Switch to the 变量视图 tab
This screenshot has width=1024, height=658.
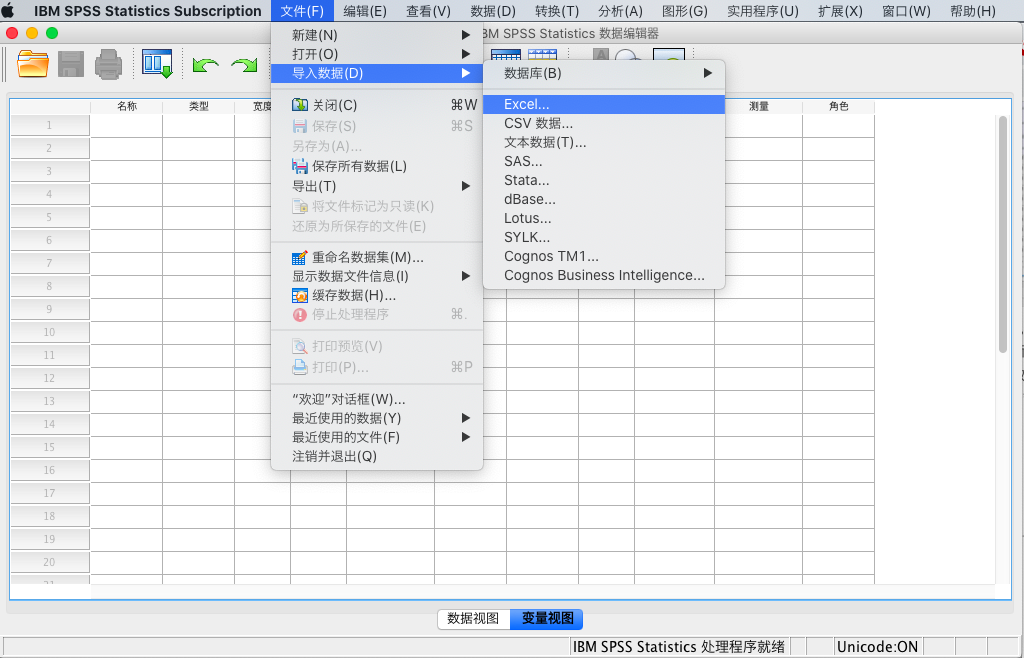(x=547, y=619)
